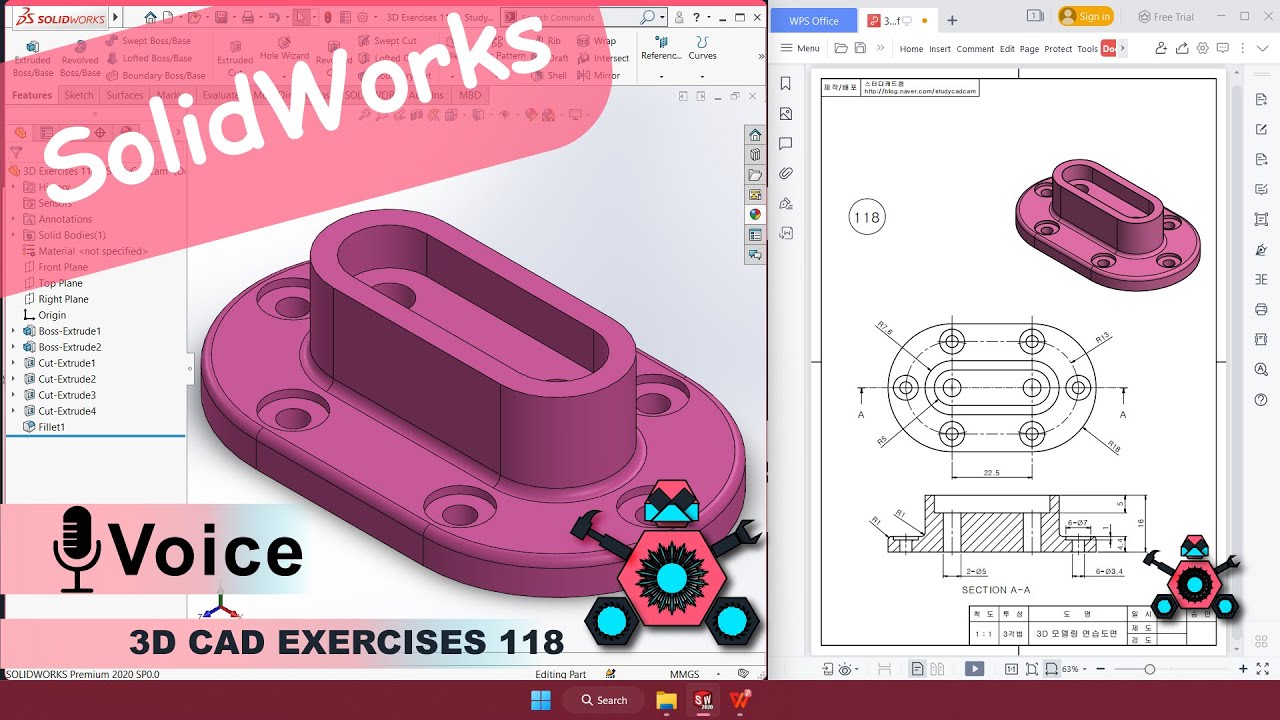Open FeatureManager design tree tab
This screenshot has height=720, width=1280.
coord(20,132)
